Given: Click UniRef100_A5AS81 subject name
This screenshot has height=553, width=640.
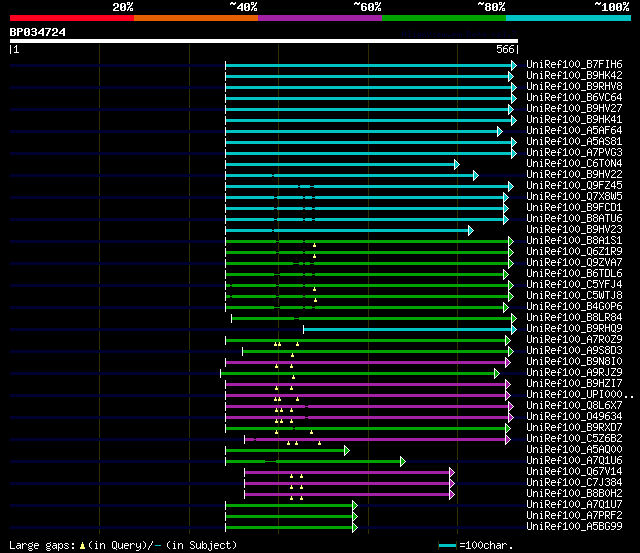Looking at the screenshot, I should 574,142.
